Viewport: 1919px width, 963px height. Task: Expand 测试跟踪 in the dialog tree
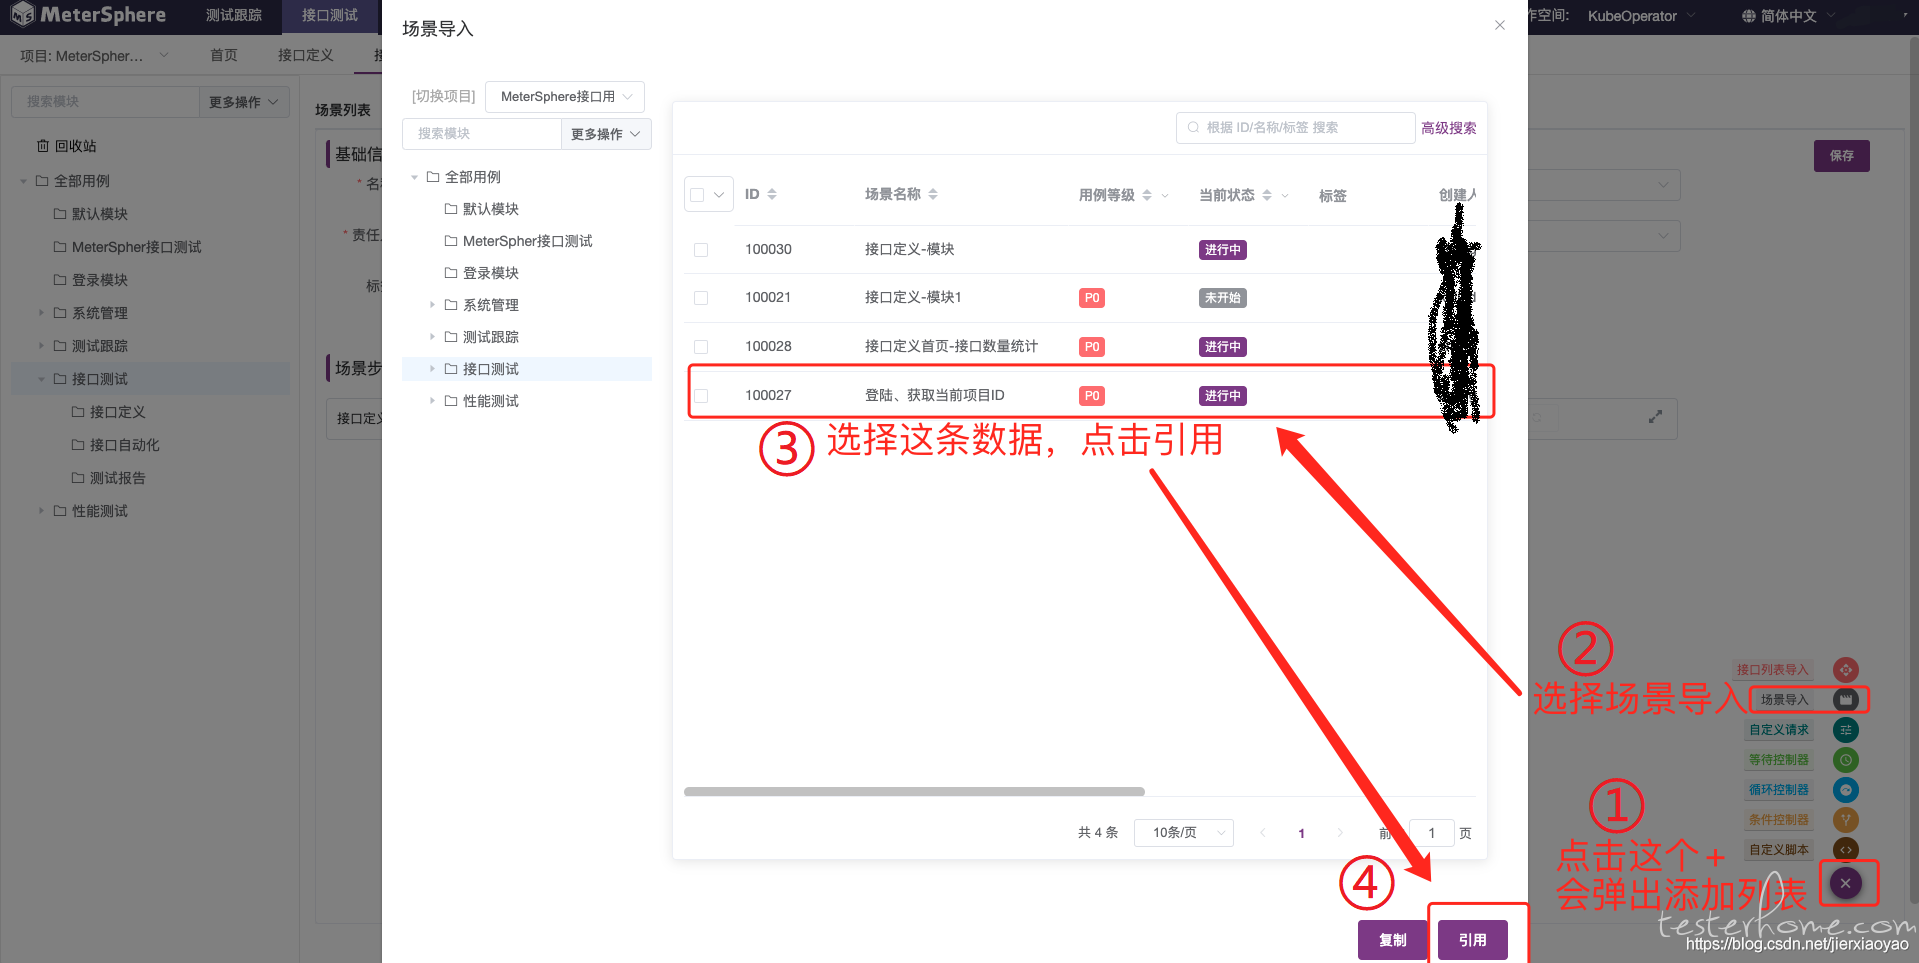click(x=432, y=337)
